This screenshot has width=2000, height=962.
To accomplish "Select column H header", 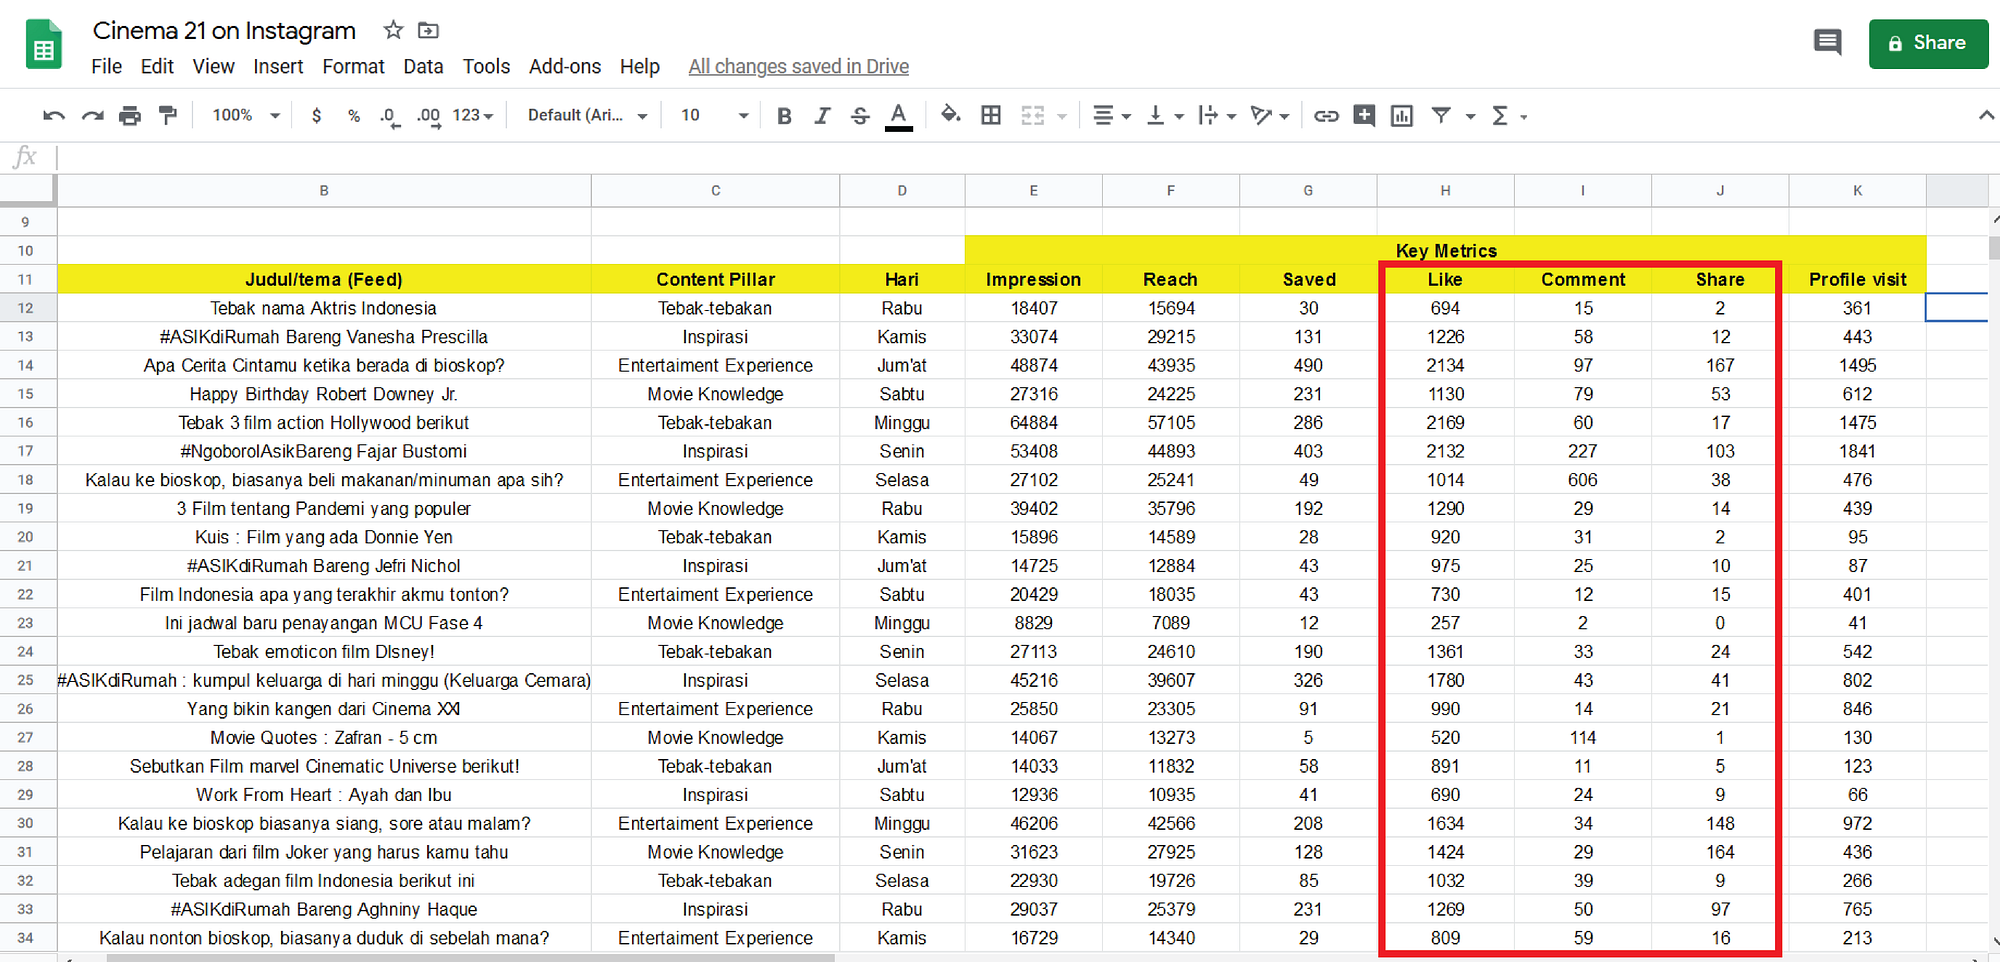I will 1445,190.
